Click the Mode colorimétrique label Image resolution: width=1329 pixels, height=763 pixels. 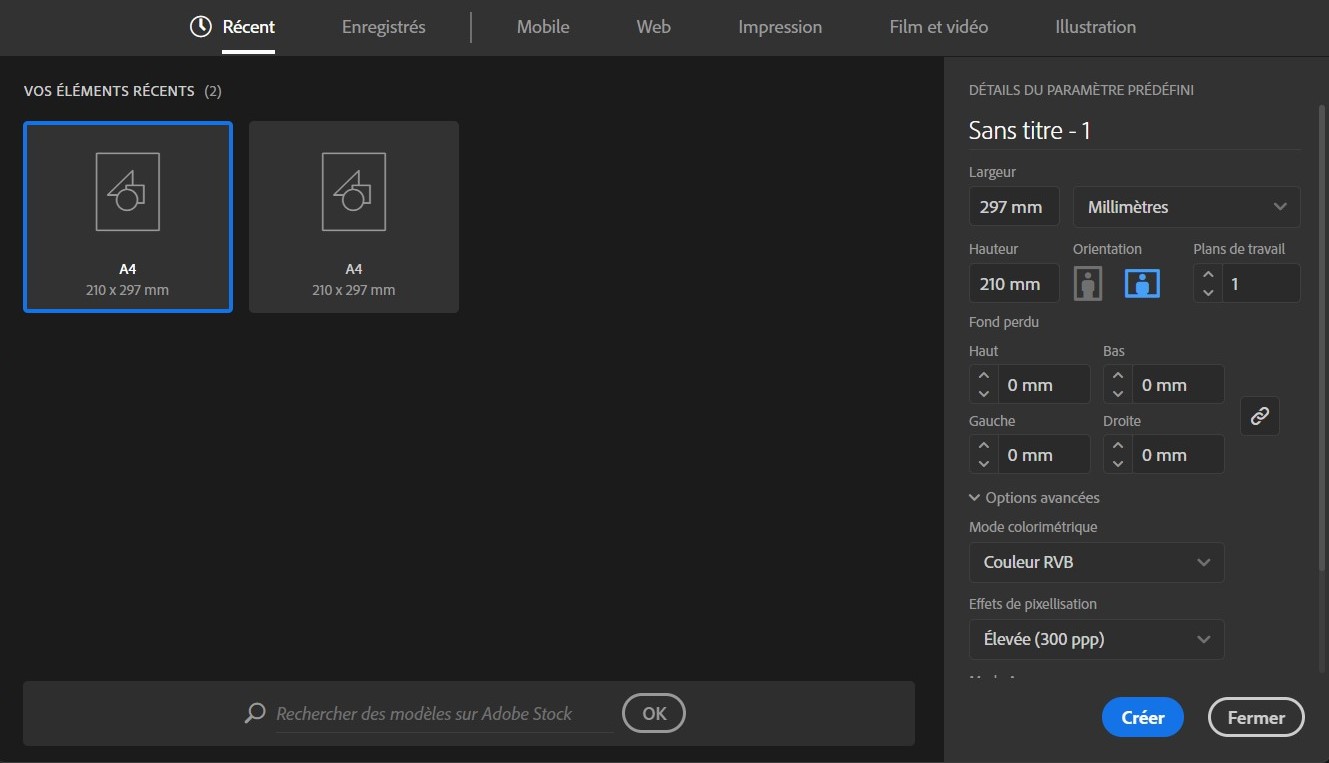click(1033, 527)
